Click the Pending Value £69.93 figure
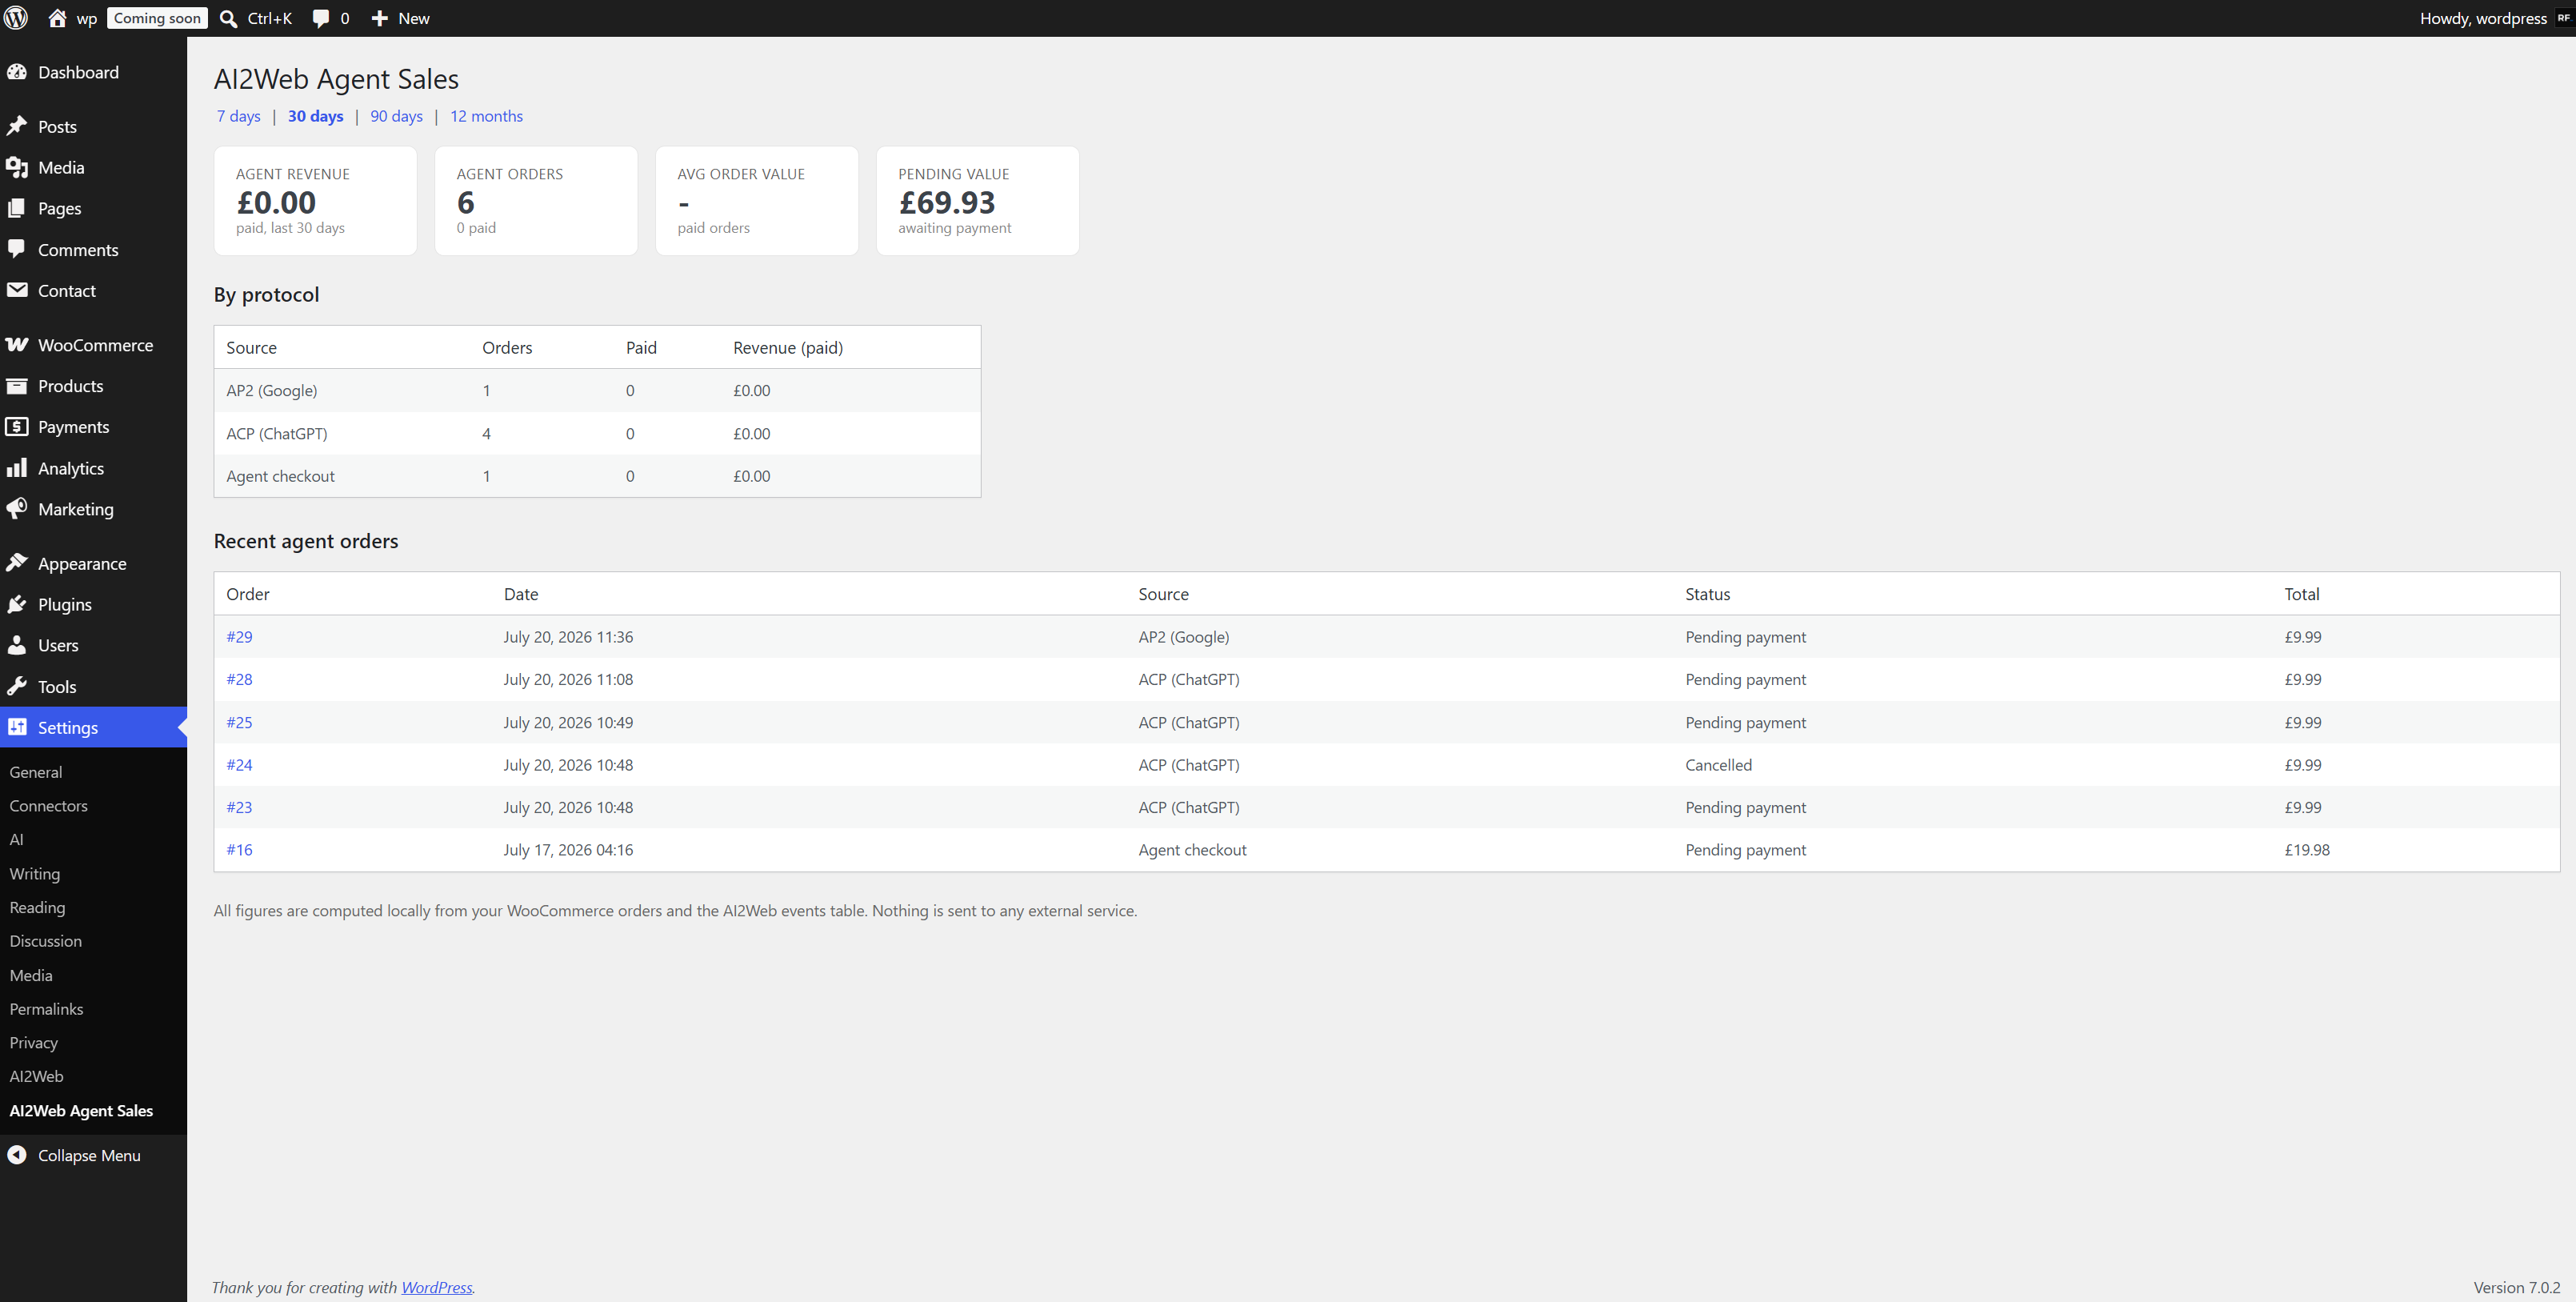 (x=947, y=203)
